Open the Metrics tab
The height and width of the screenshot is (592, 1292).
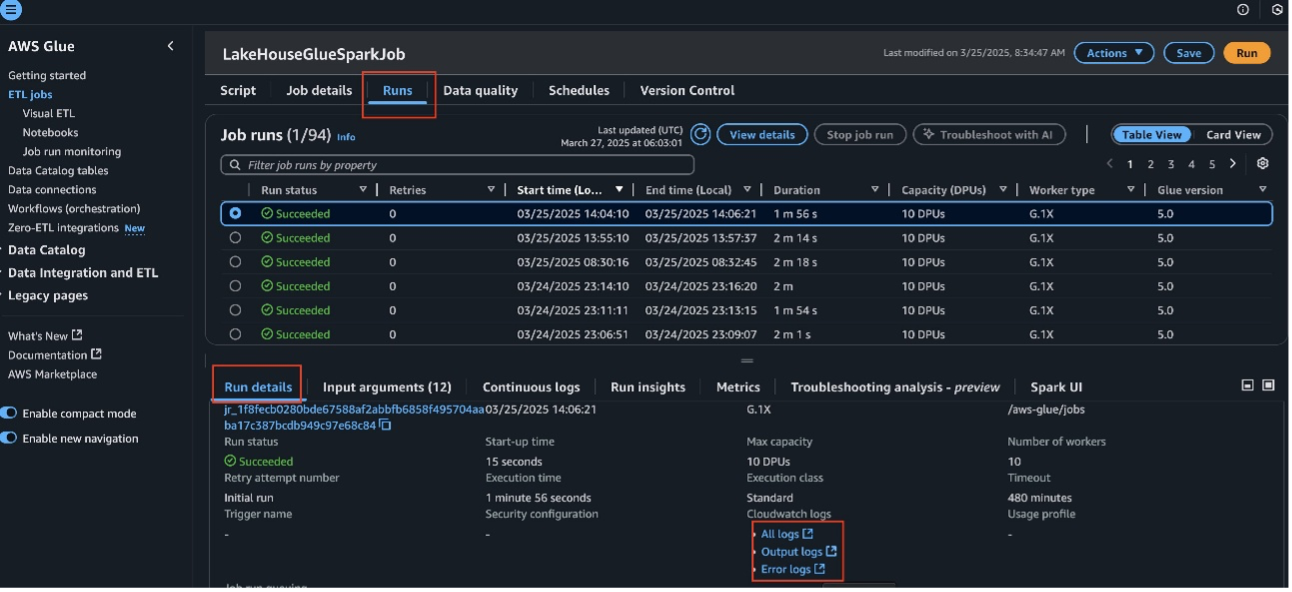click(738, 387)
